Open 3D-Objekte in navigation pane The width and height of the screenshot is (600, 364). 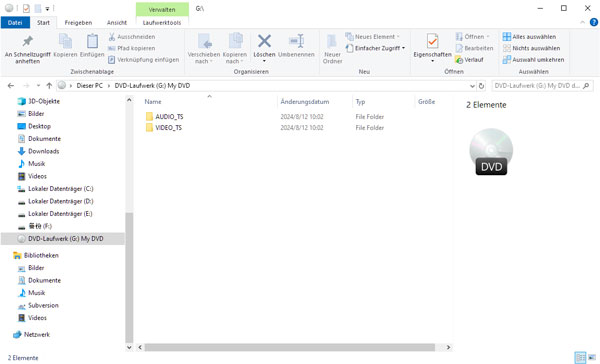39,101
